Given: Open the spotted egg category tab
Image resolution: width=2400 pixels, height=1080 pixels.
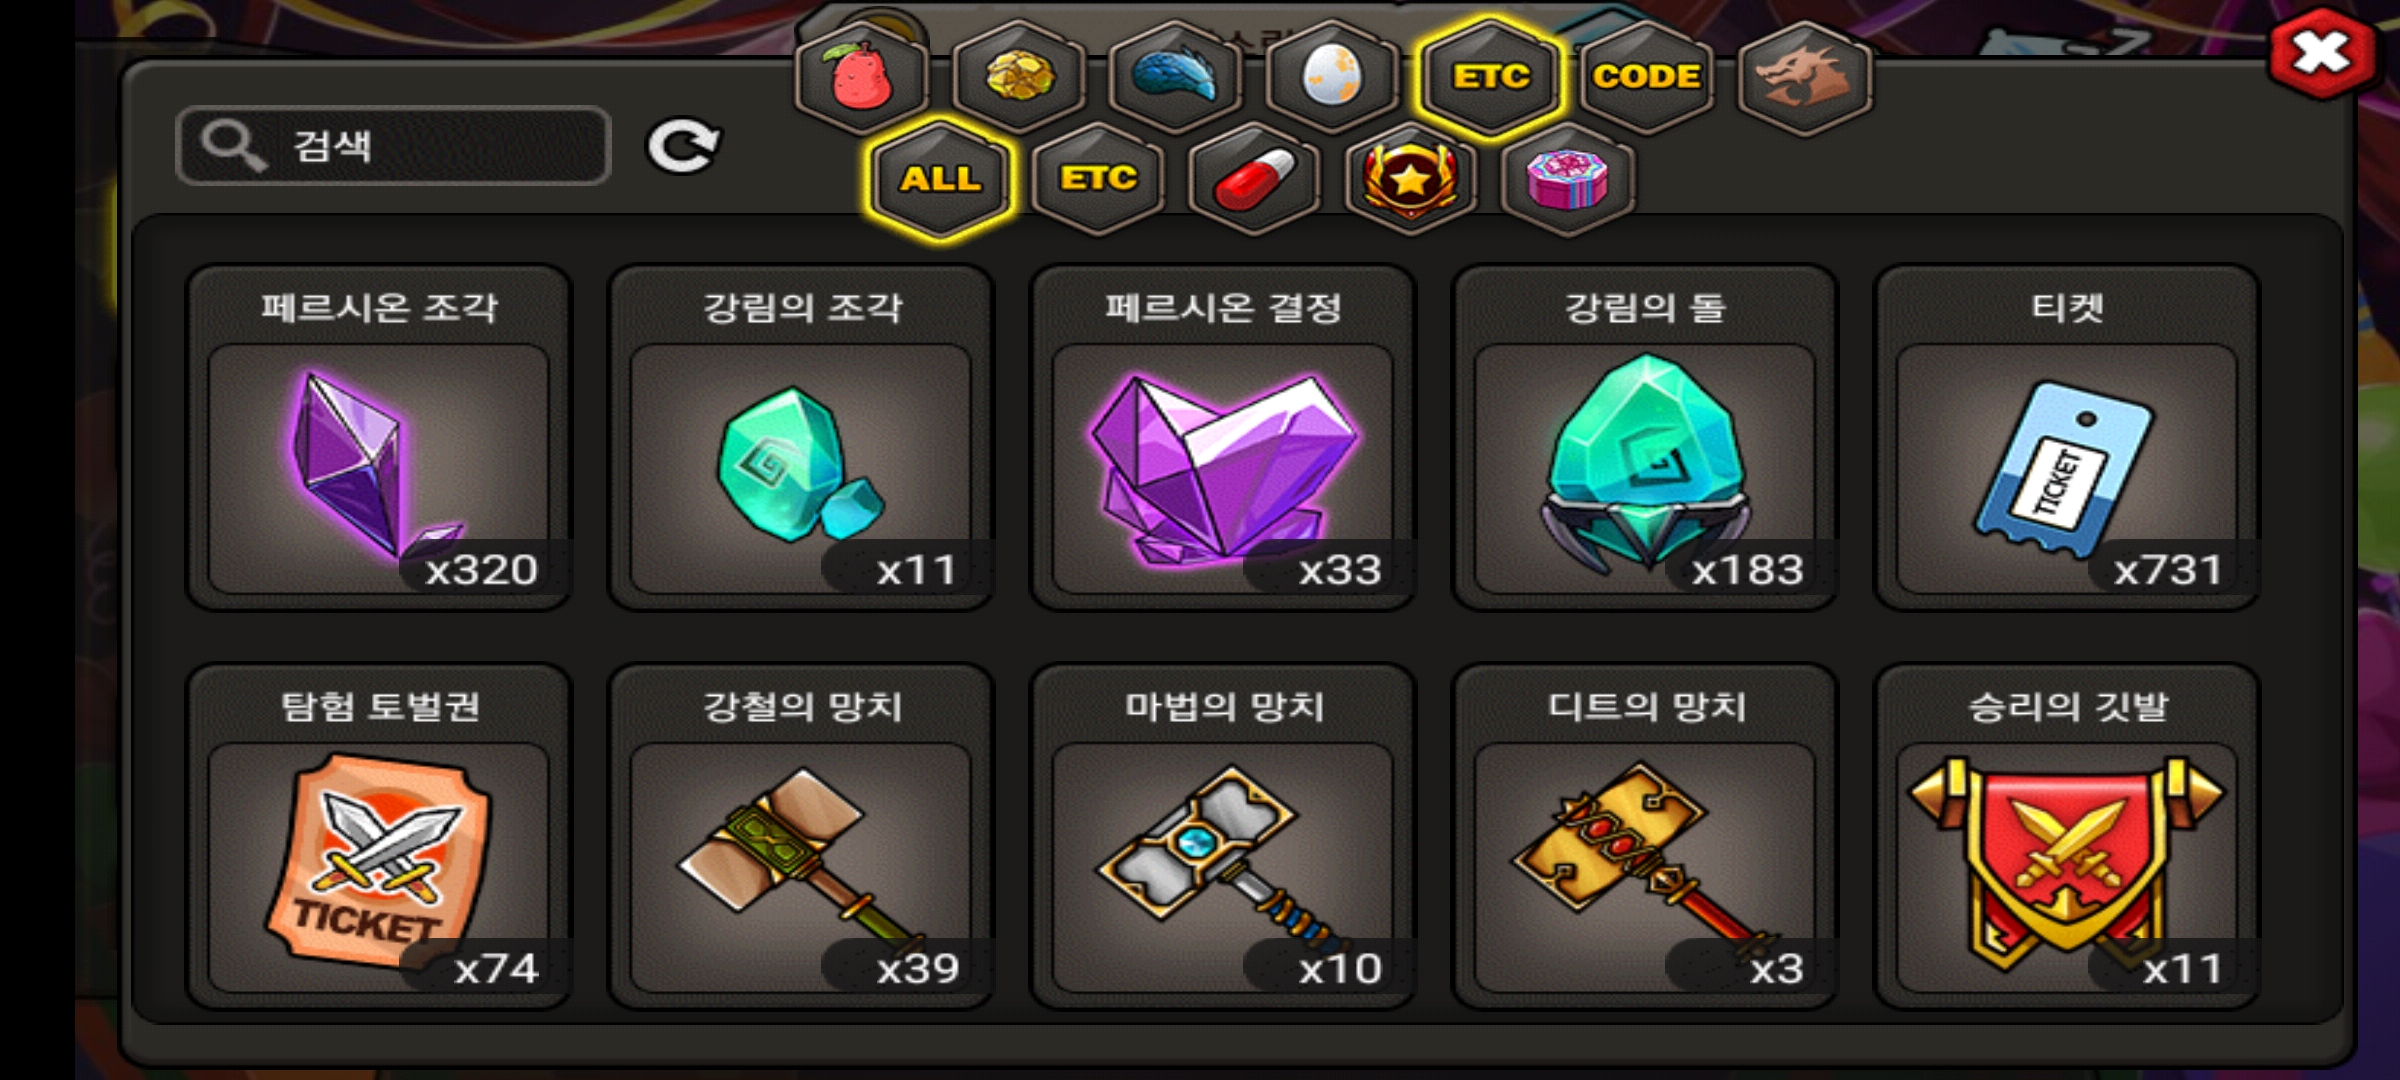Looking at the screenshot, I should 1333,77.
